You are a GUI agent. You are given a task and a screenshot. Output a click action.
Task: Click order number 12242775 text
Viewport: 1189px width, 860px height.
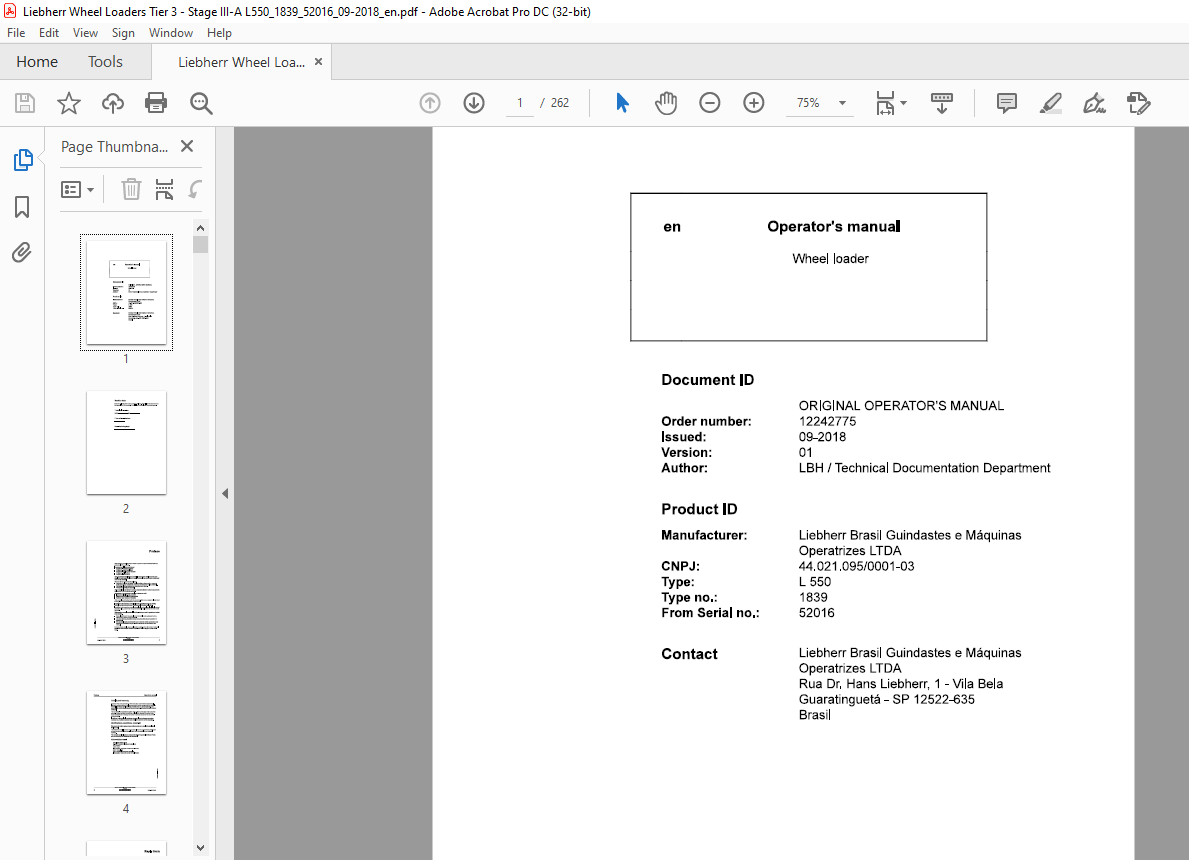click(x=827, y=422)
